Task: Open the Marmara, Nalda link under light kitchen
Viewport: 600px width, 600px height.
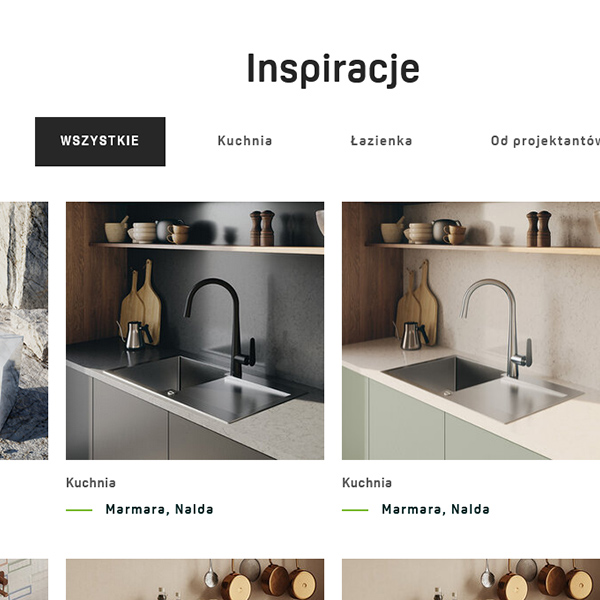Action: pyautogui.click(x=435, y=509)
